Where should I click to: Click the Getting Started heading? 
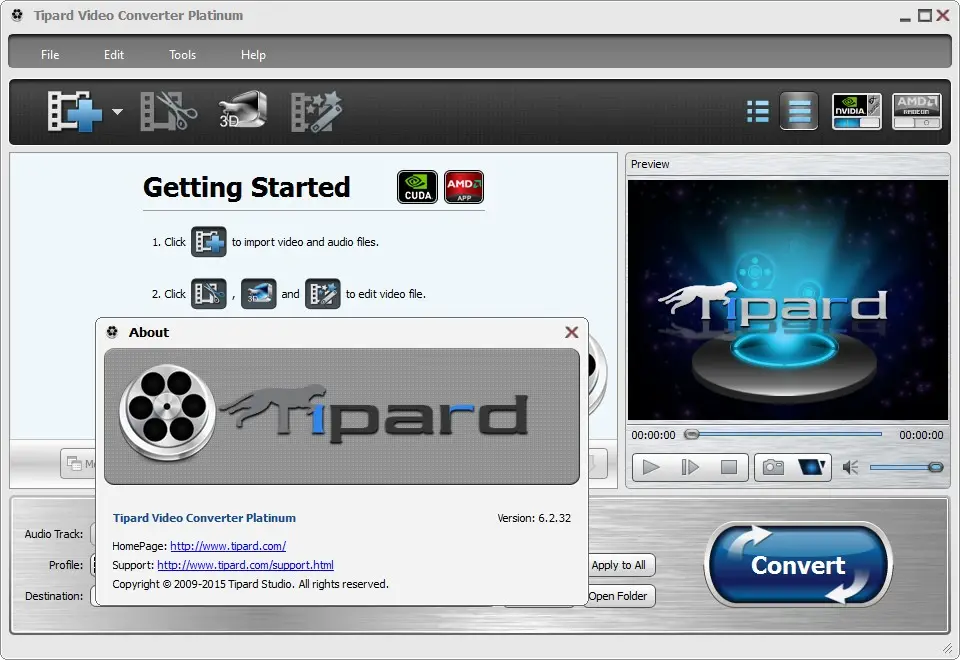(247, 187)
